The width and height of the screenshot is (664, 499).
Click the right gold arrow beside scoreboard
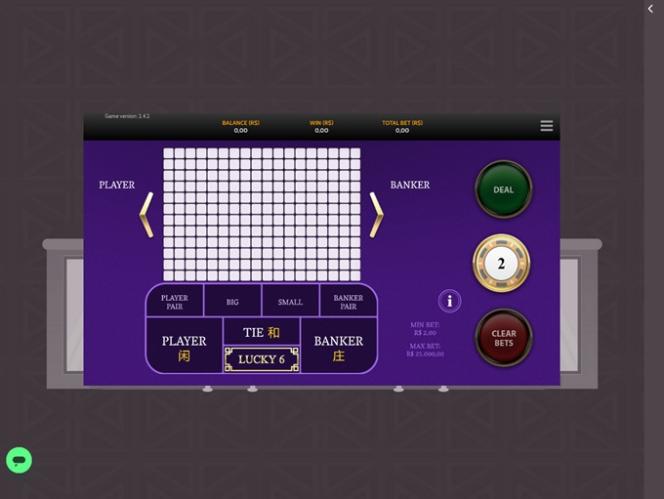pos(376,215)
